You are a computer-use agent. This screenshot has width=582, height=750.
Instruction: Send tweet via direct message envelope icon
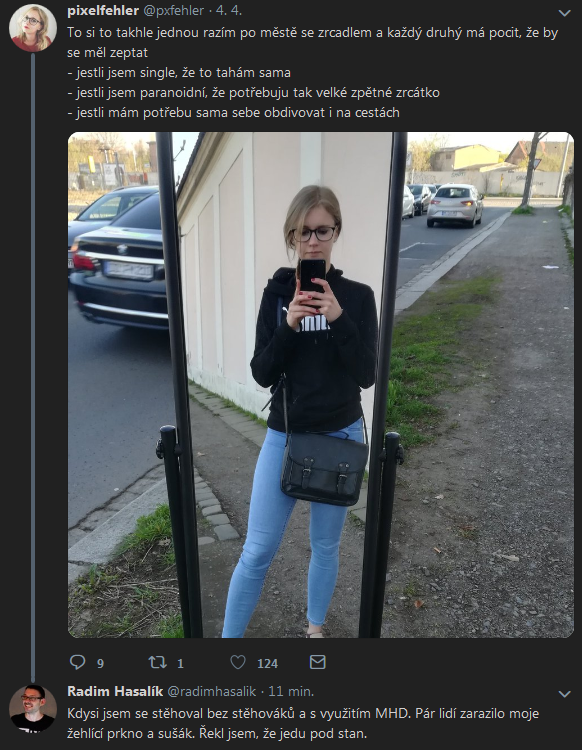coord(318,662)
